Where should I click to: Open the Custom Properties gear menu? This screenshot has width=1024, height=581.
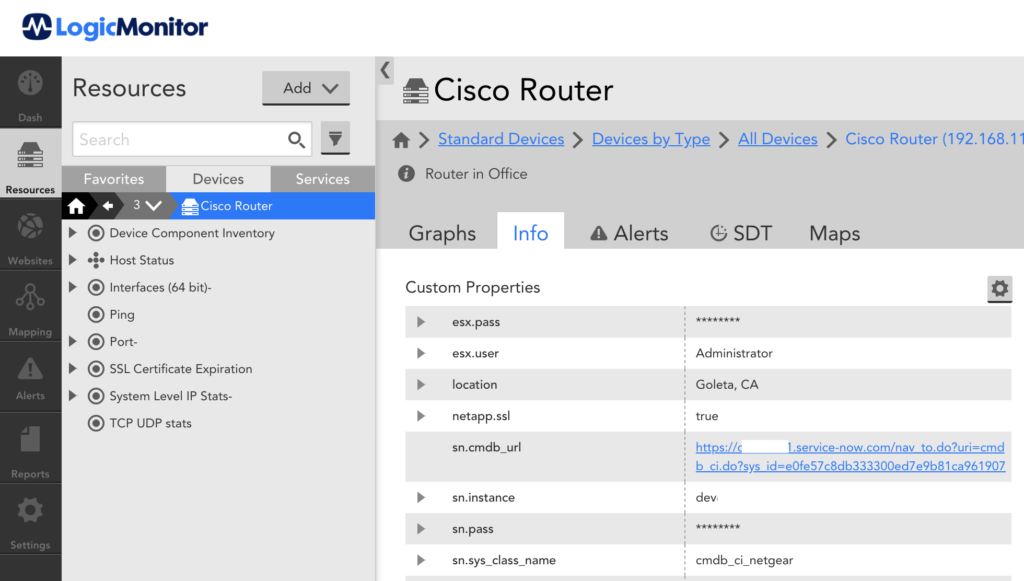pos(999,289)
